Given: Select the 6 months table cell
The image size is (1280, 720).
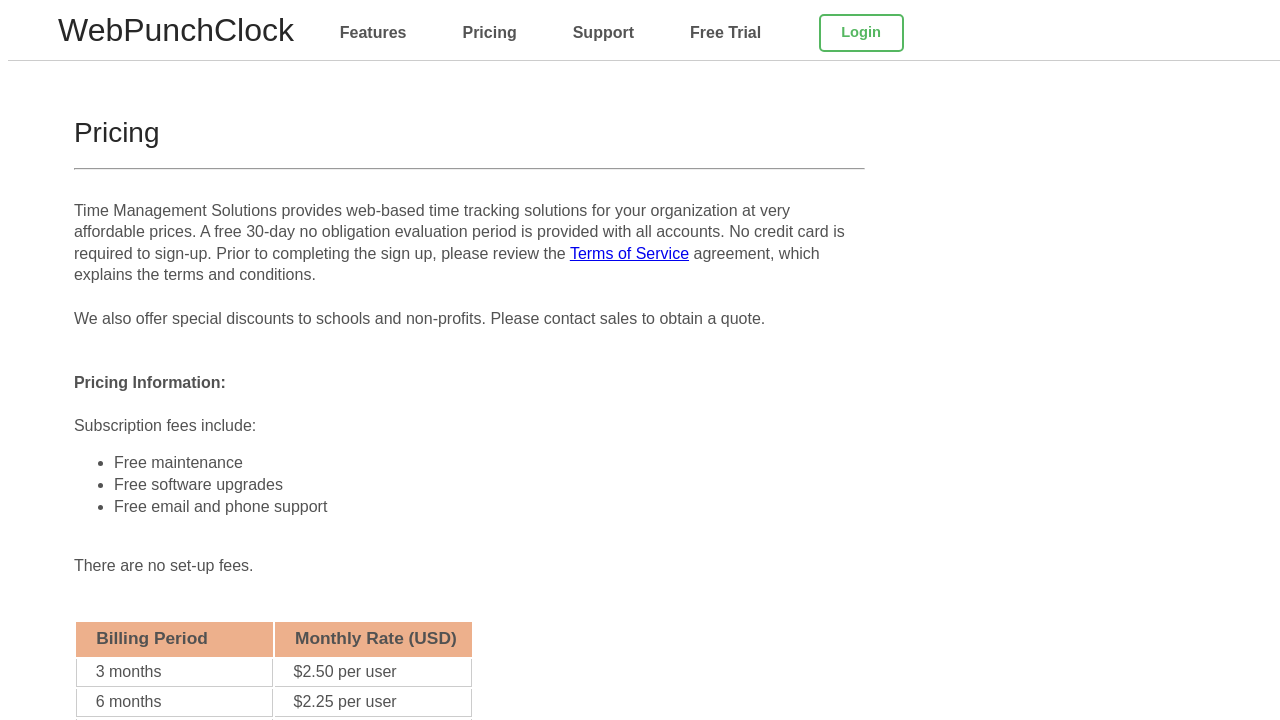Looking at the screenshot, I should (129, 702).
